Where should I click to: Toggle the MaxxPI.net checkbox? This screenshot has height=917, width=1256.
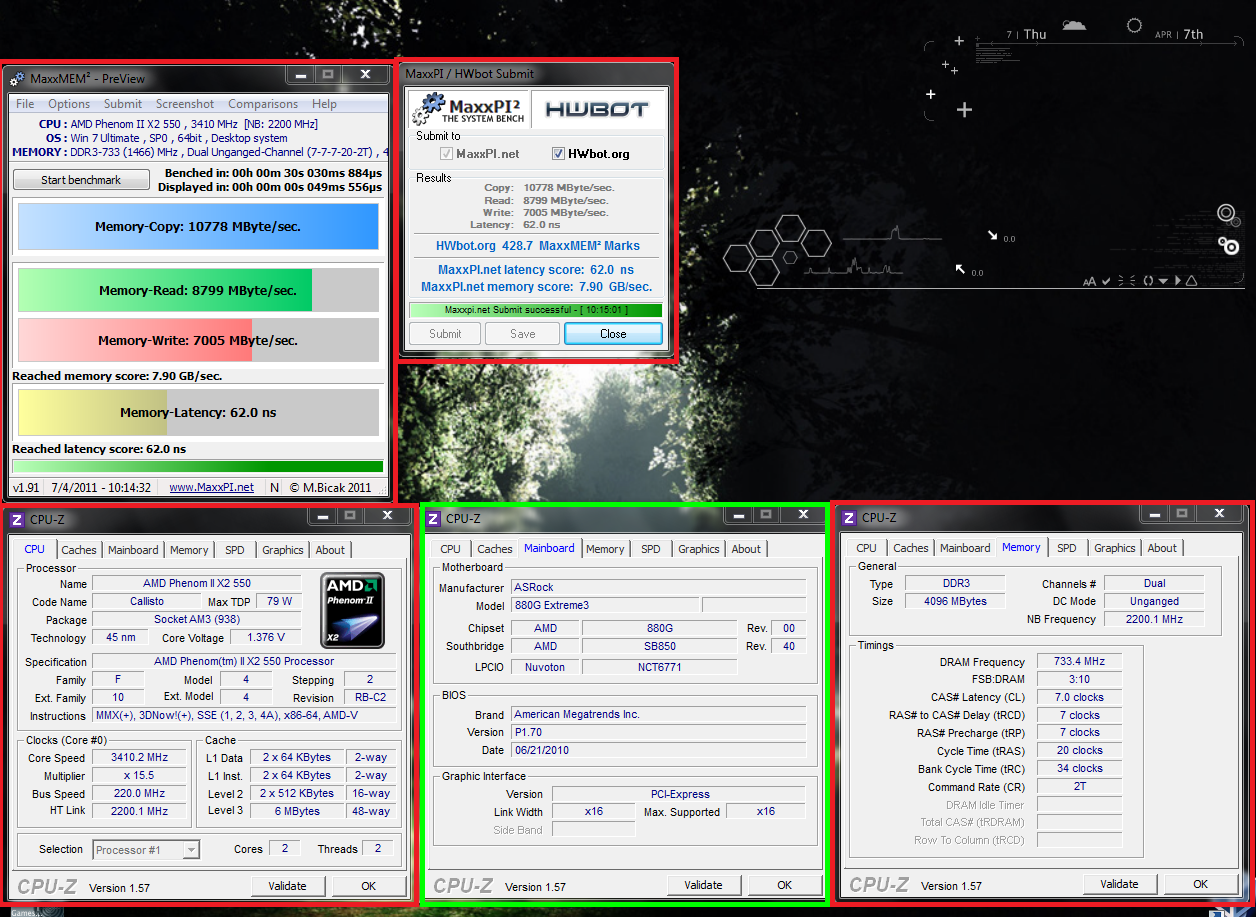tap(447, 154)
